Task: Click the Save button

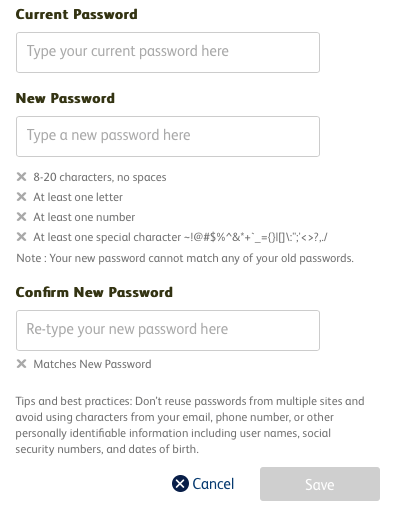Action: point(320,484)
